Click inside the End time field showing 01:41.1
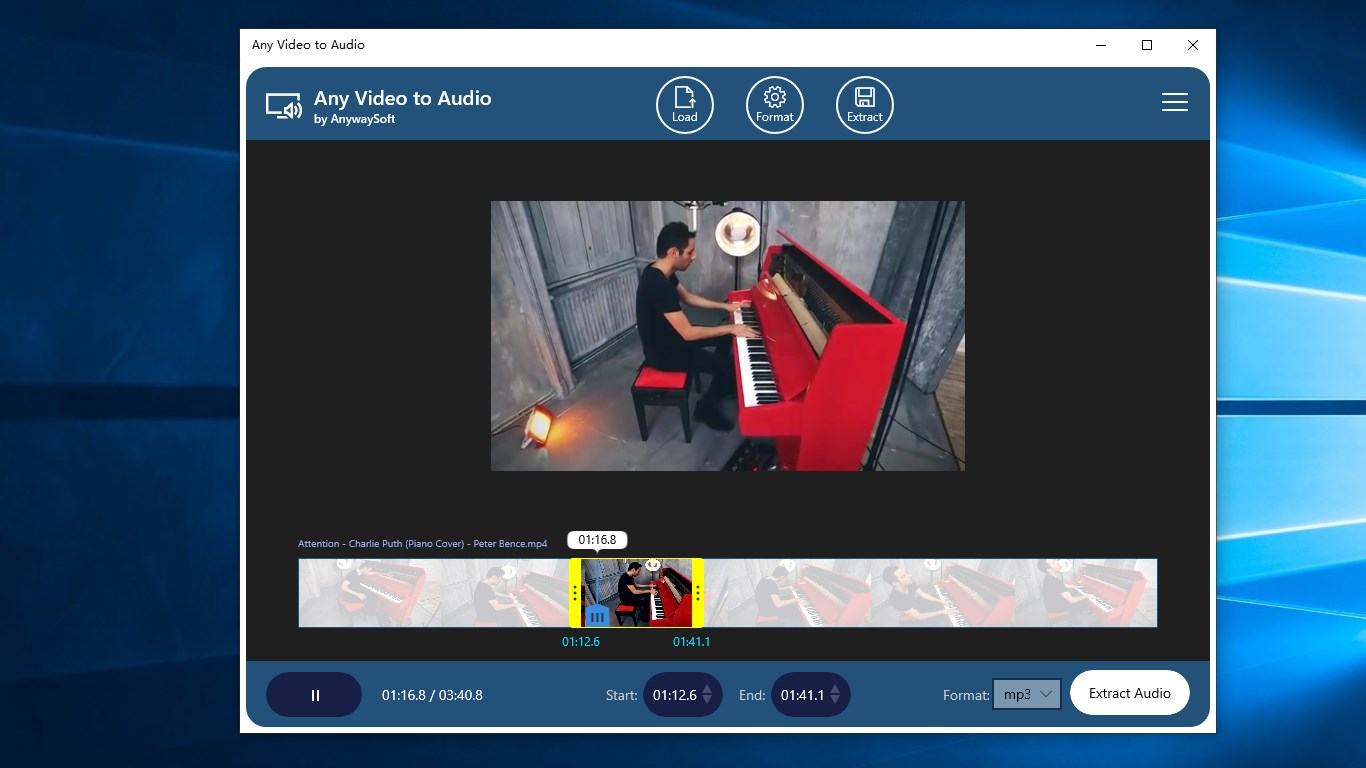This screenshot has width=1366, height=768. (801, 694)
